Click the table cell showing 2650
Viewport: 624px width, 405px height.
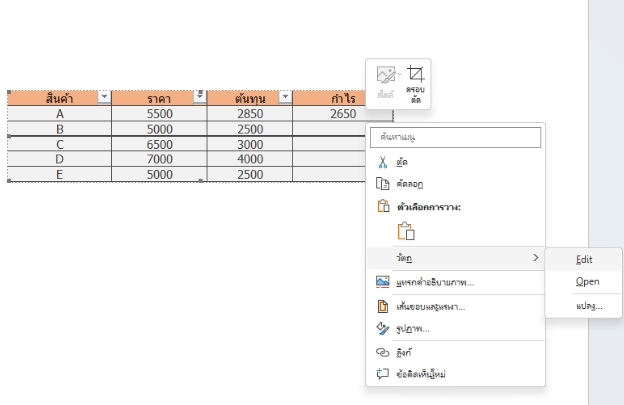click(x=343, y=114)
